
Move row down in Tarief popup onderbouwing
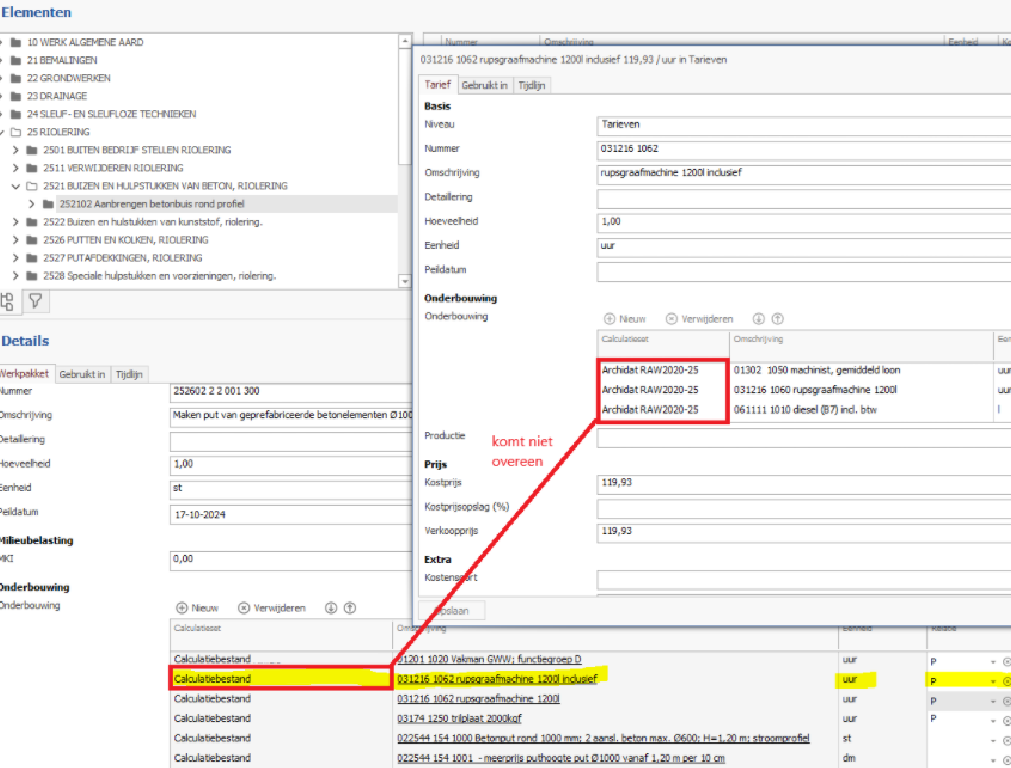coord(758,319)
